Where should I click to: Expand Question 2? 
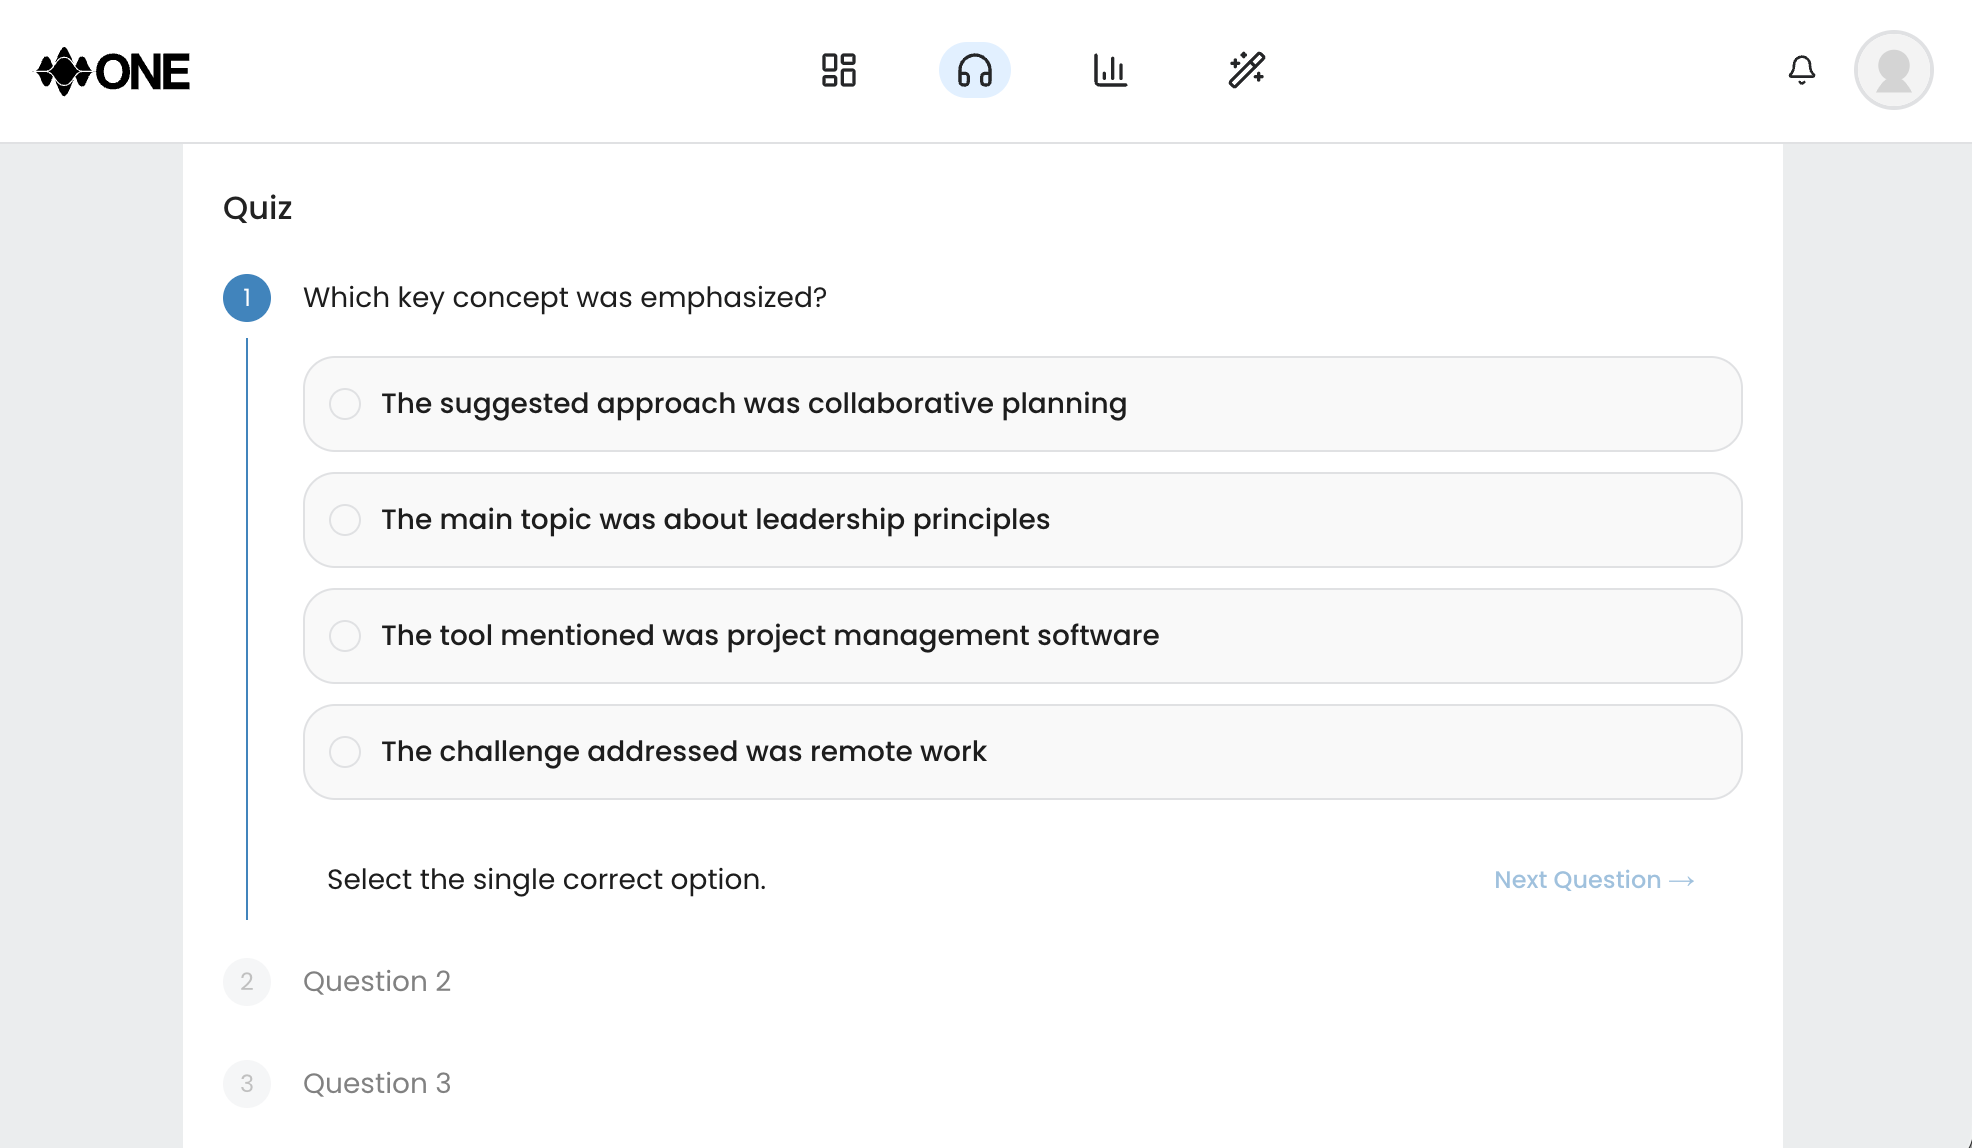[x=377, y=982]
